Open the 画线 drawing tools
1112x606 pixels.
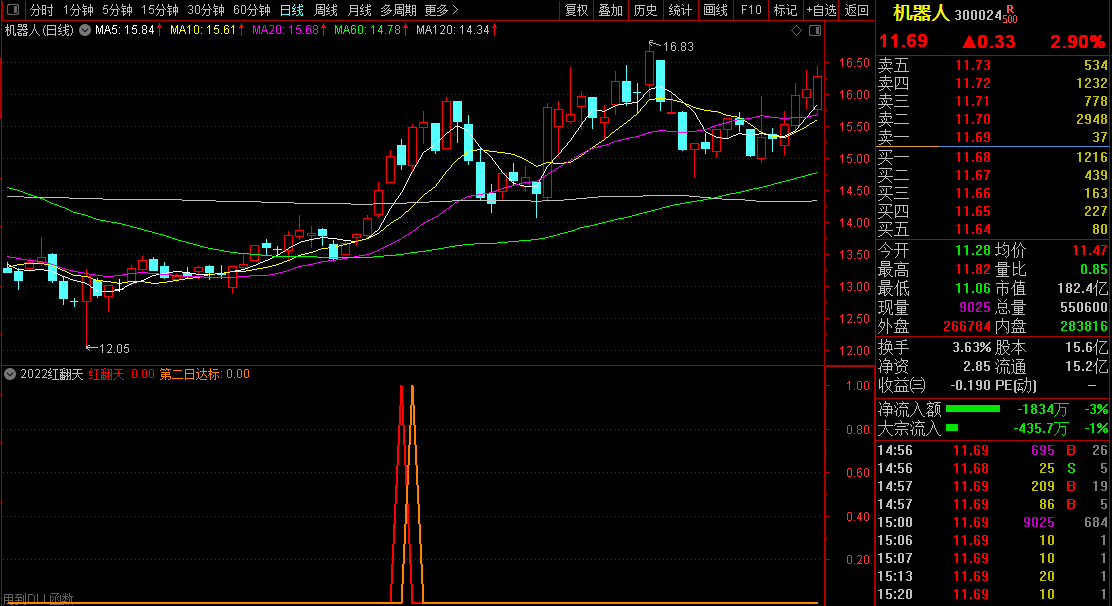715,10
